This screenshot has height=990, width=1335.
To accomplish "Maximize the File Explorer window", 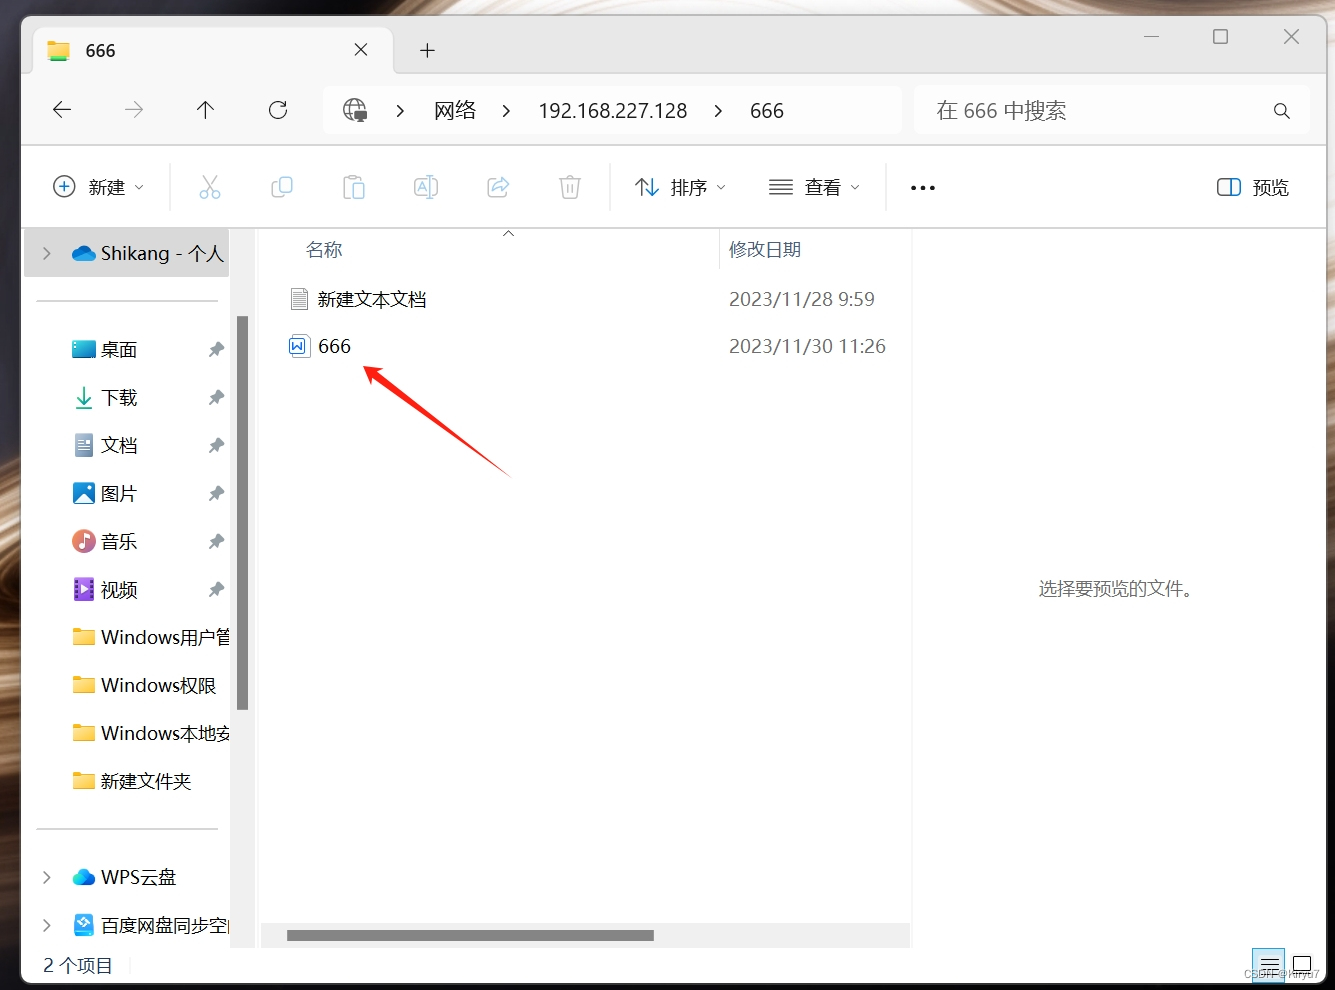I will 1220,37.
